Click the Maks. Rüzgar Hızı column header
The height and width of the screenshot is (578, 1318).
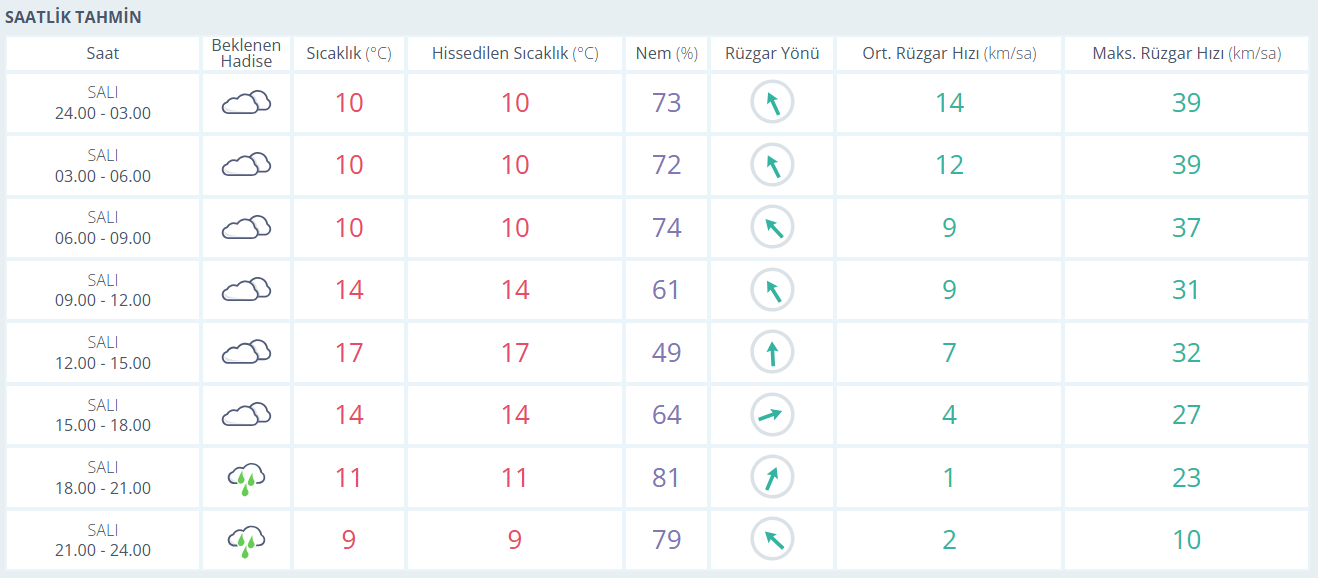click(x=1186, y=54)
